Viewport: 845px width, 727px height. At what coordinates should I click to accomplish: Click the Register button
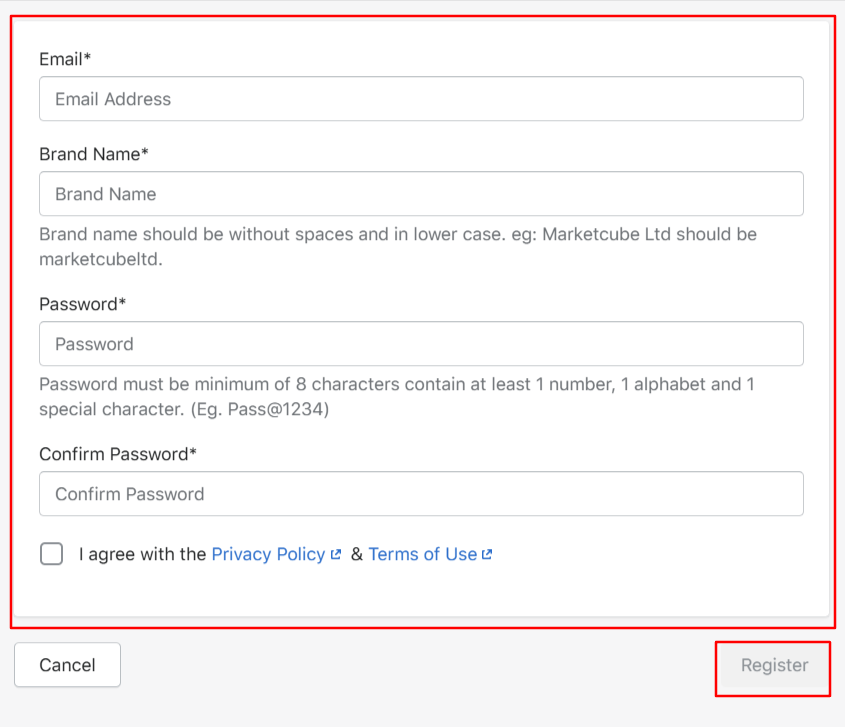click(x=774, y=665)
